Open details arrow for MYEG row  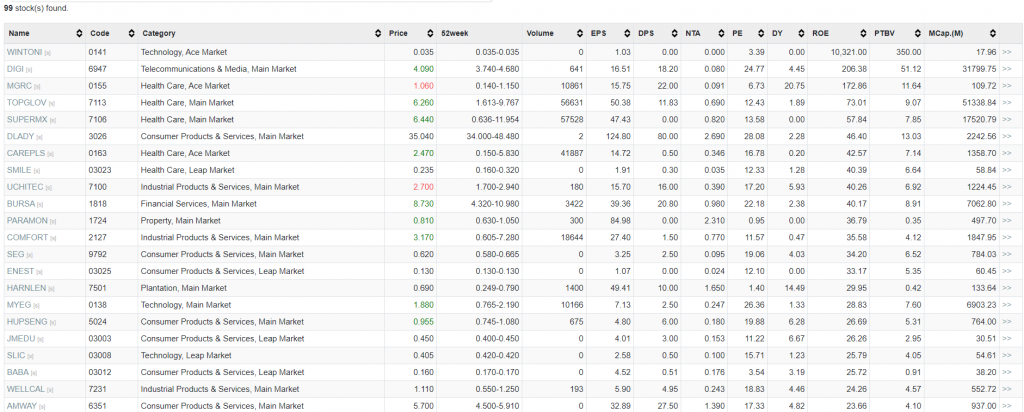click(x=1006, y=305)
